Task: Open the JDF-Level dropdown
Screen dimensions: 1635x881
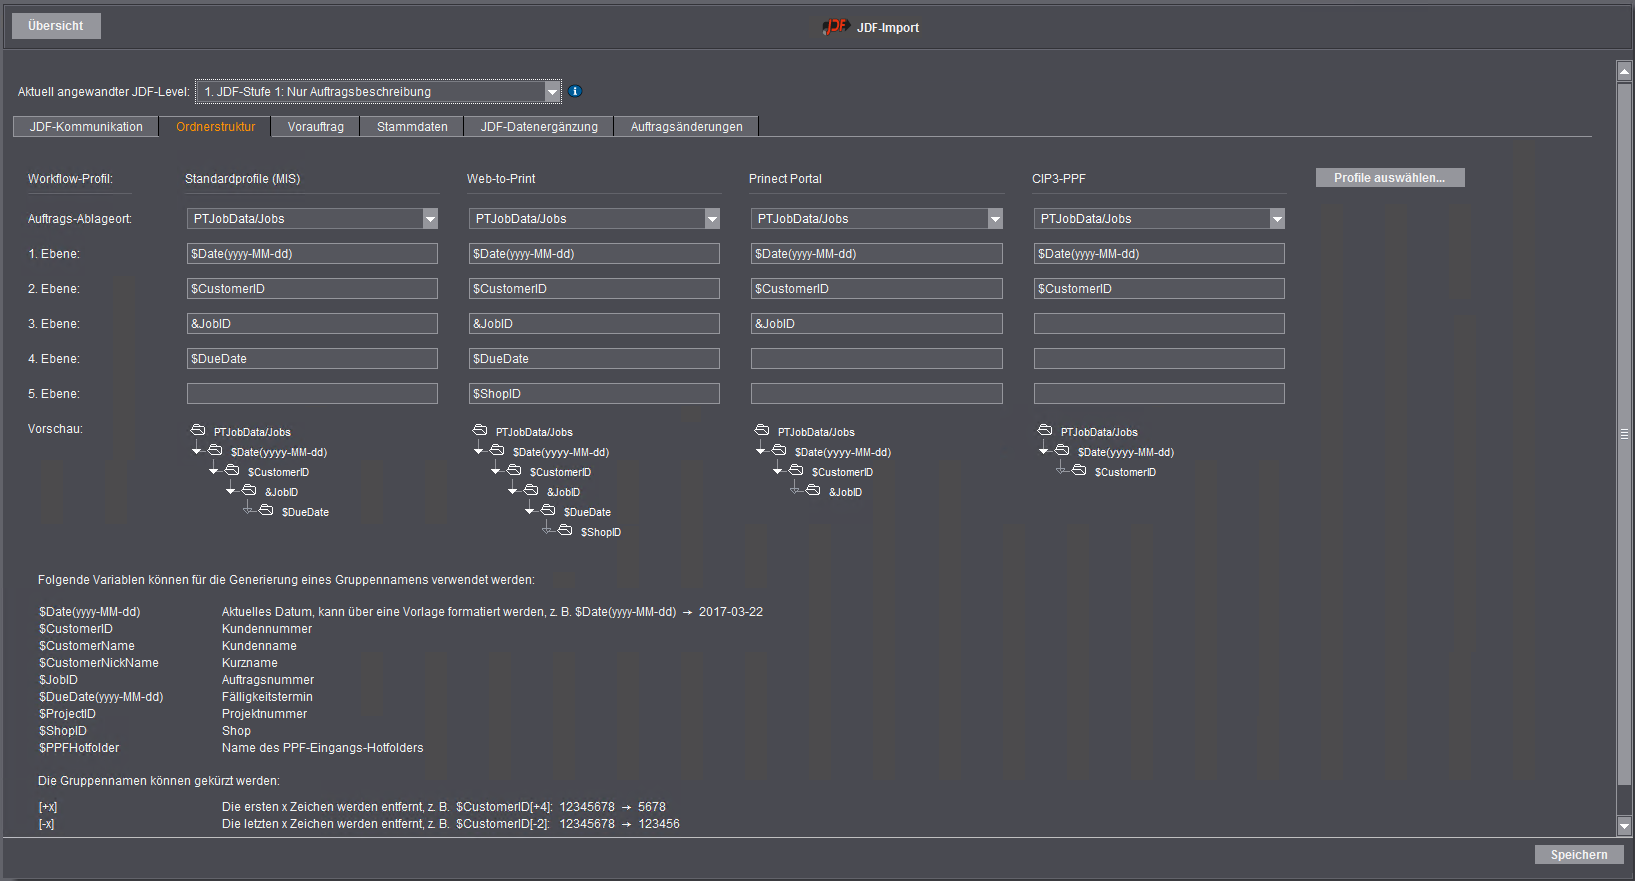Action: click(x=552, y=92)
